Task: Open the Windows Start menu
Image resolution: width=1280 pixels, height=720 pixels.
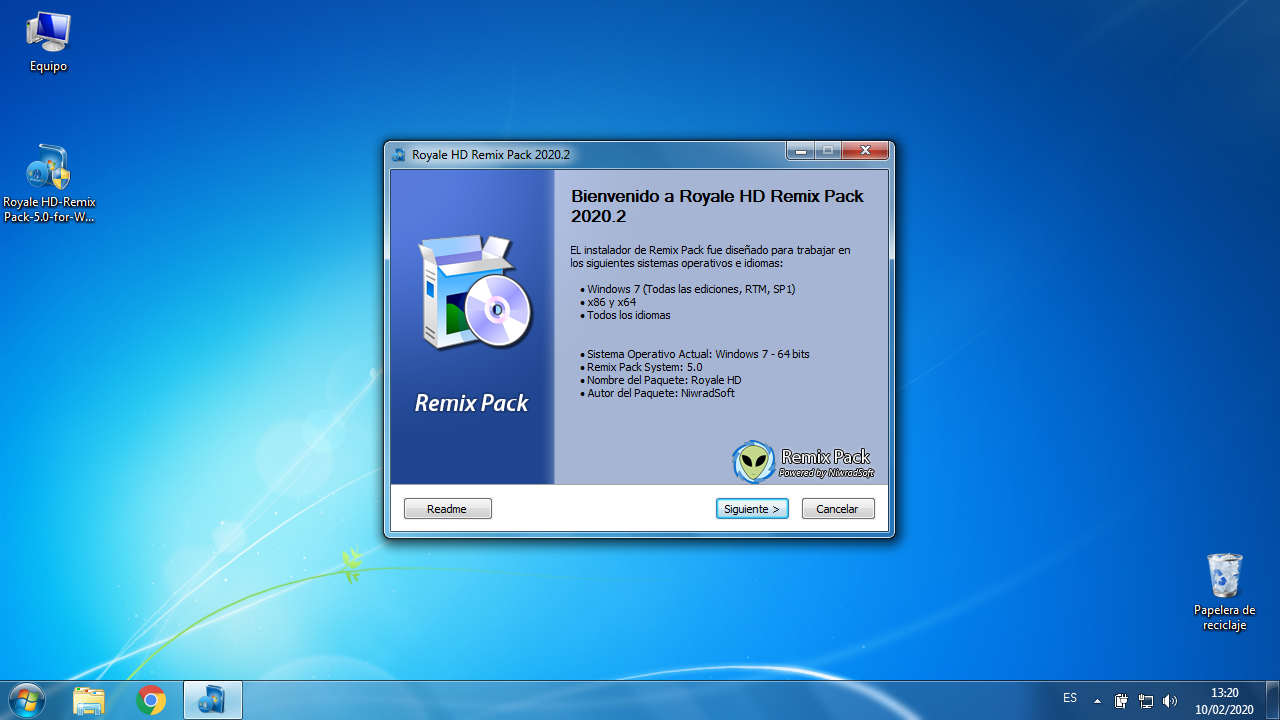Action: (25, 698)
